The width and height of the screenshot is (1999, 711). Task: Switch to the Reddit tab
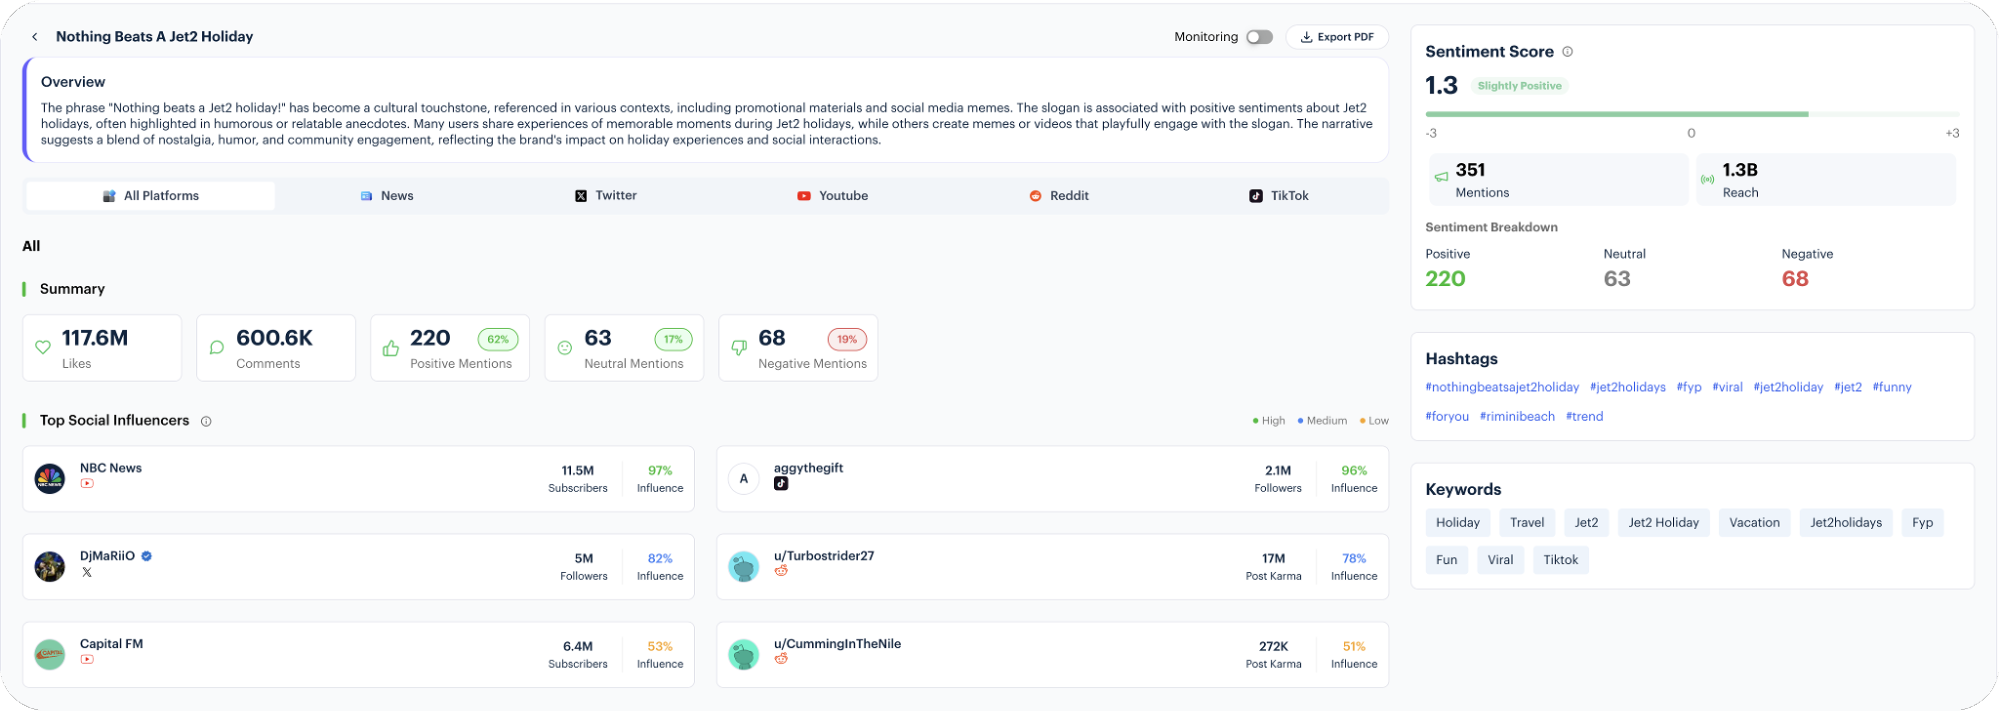1059,196
